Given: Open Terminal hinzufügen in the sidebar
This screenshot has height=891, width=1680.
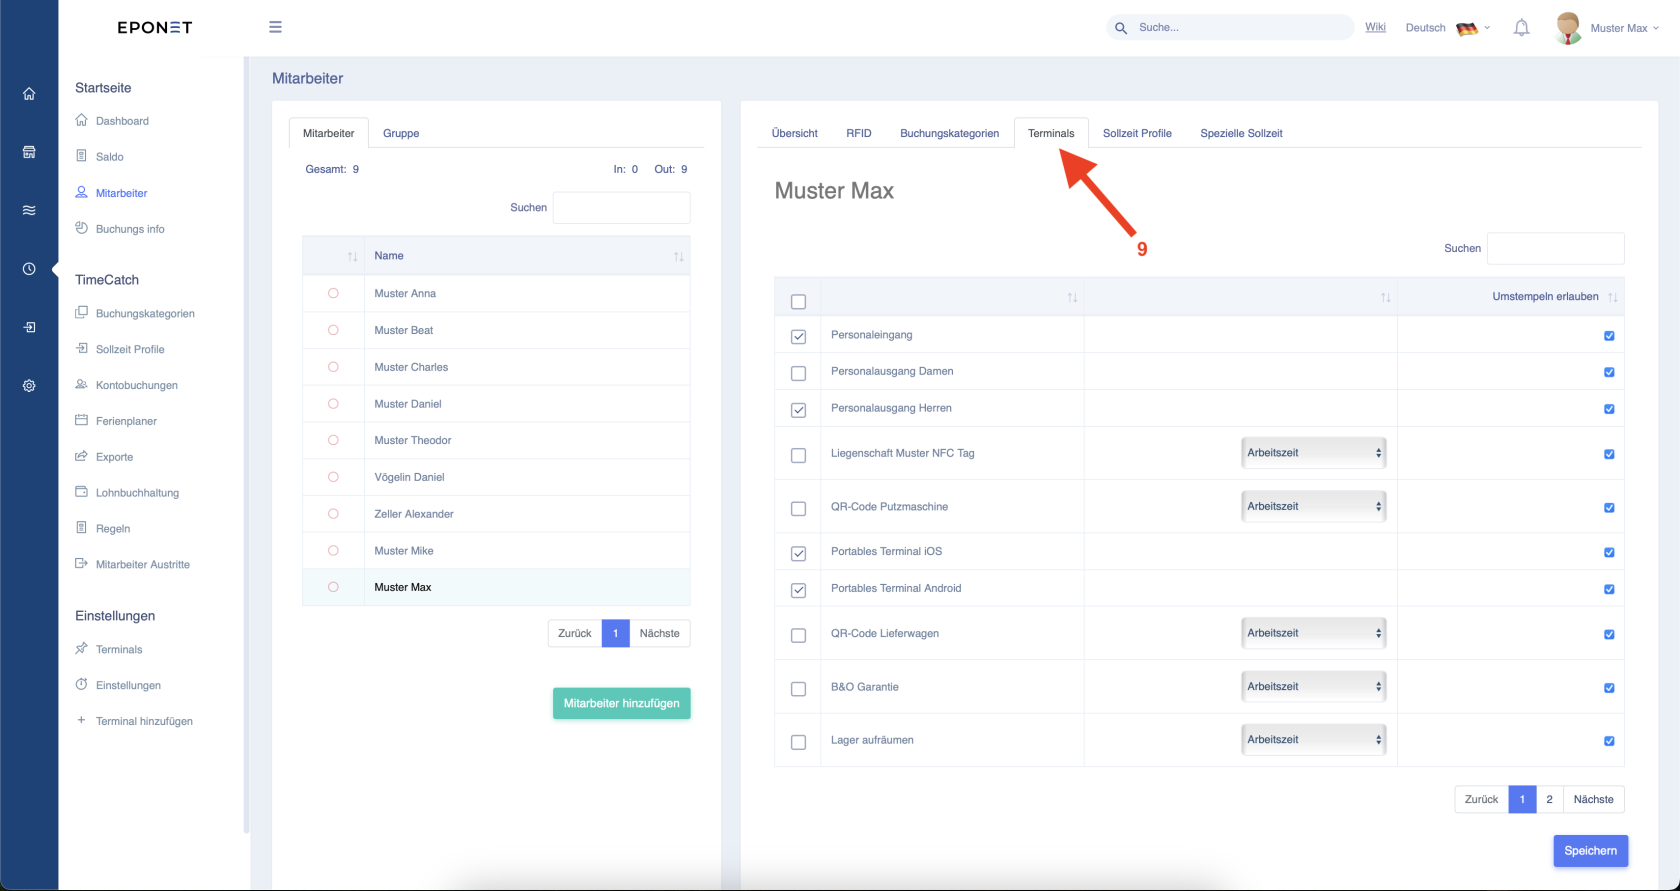Looking at the screenshot, I should 144,721.
